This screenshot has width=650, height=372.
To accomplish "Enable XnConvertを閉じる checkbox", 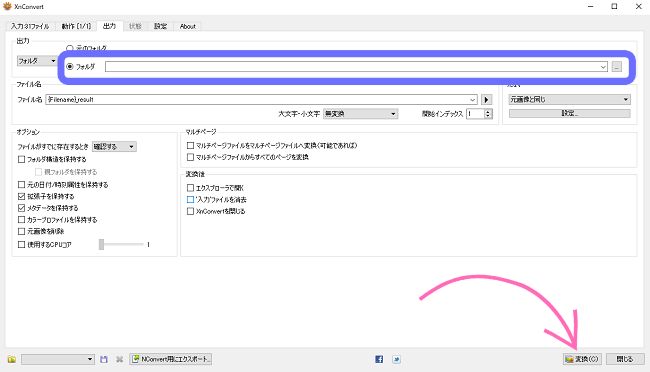I will [x=190, y=211].
